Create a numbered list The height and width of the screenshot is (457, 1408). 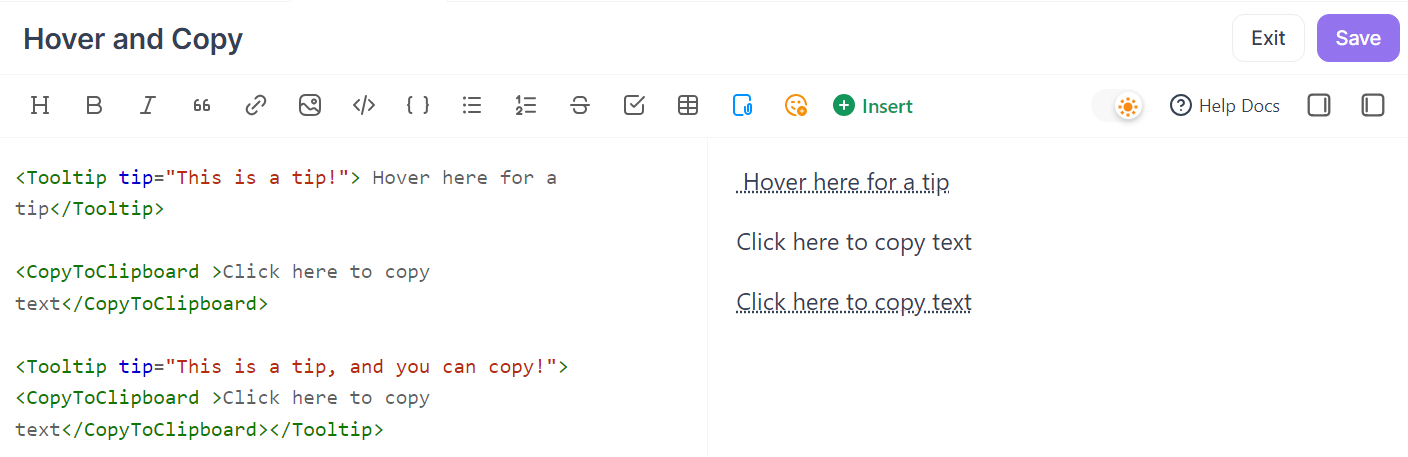tap(526, 105)
